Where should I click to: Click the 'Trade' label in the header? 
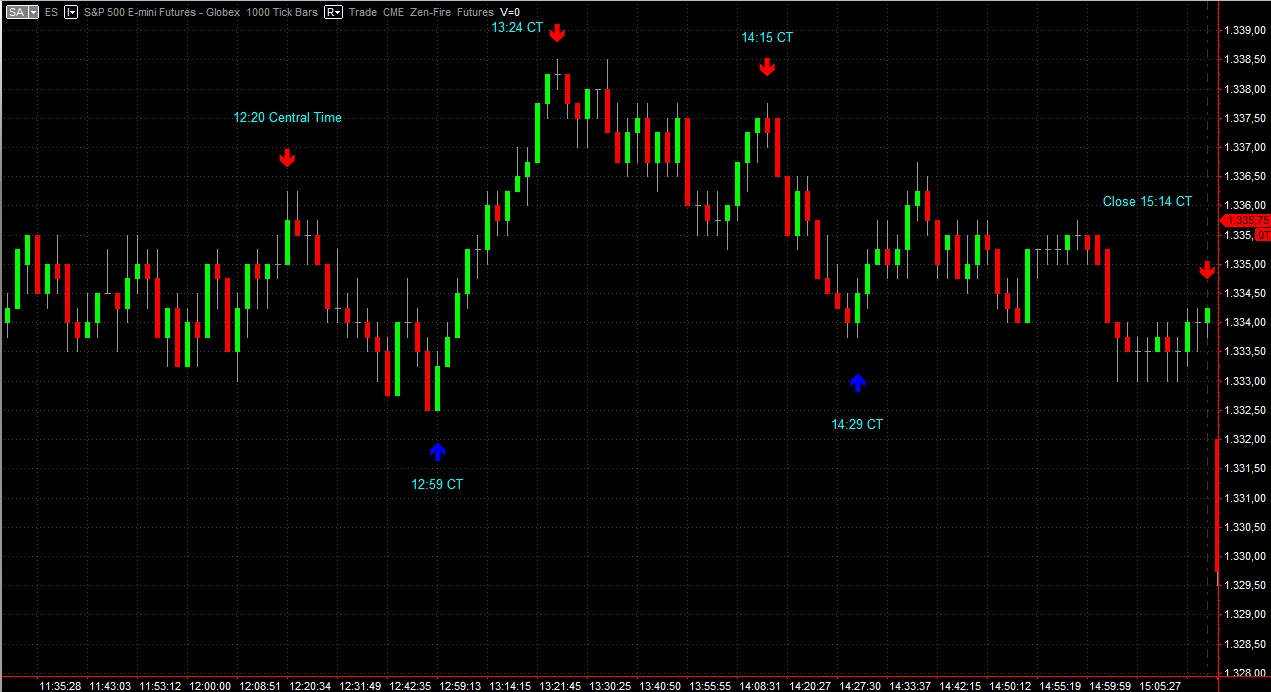point(363,12)
